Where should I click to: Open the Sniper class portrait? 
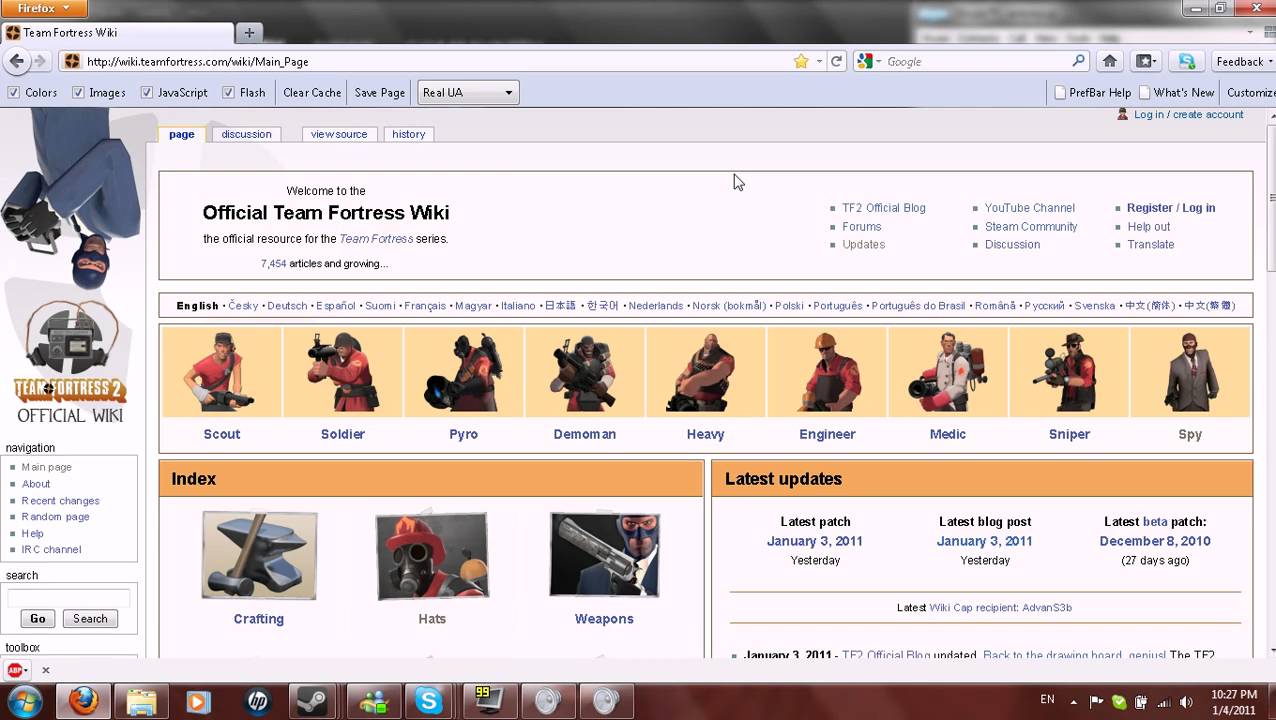click(1069, 372)
